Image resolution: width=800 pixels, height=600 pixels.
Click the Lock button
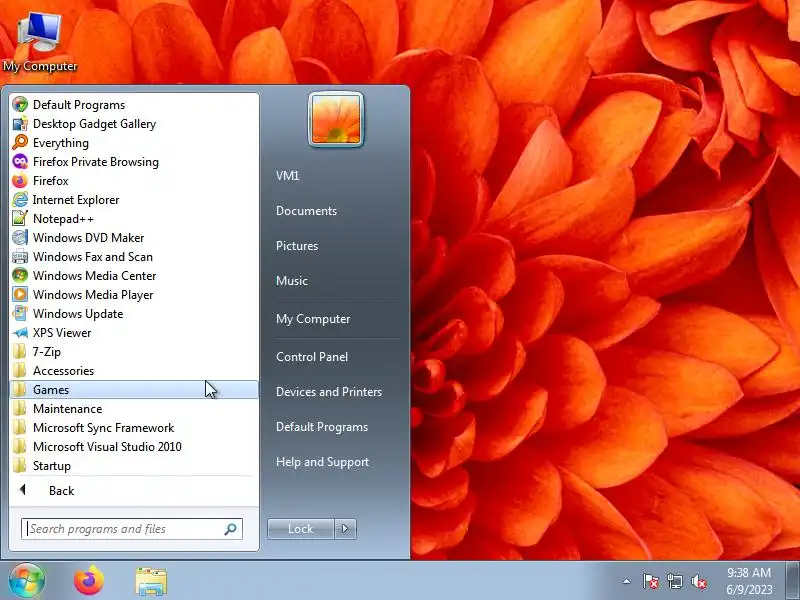301,529
